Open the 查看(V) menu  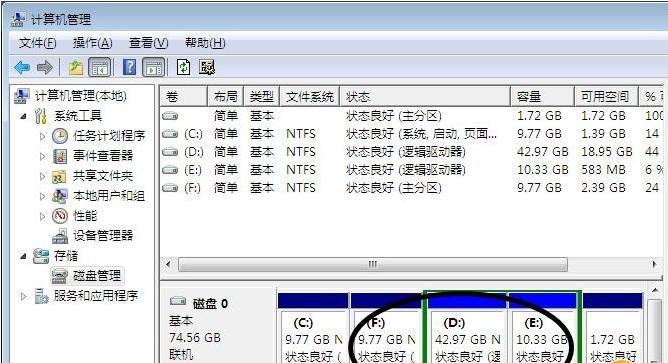click(x=148, y=43)
